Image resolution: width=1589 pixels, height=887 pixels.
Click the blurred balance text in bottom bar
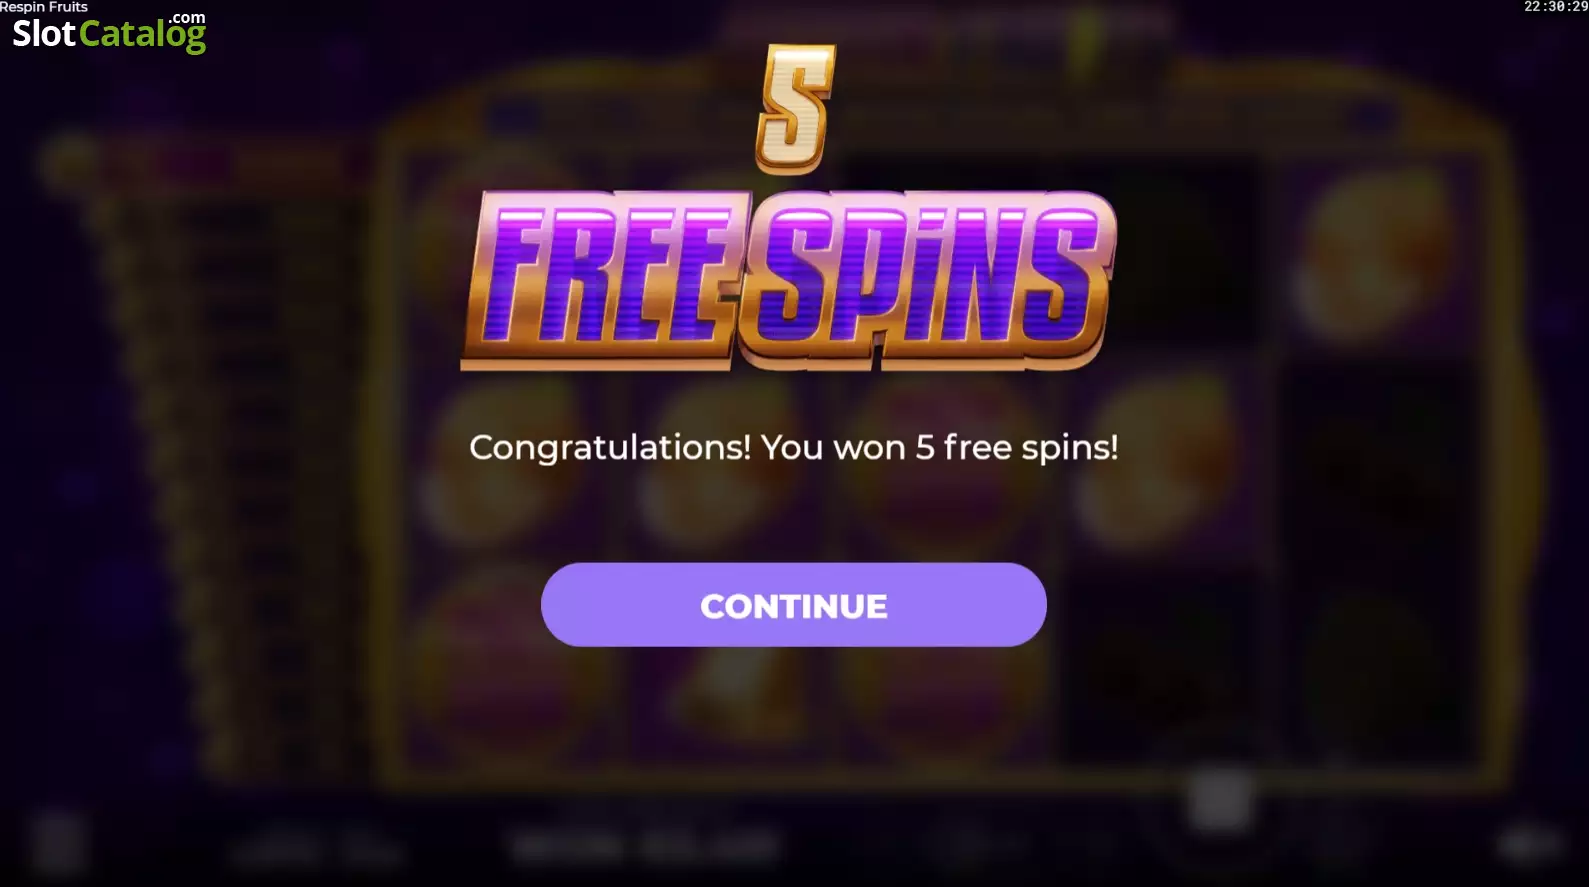coord(646,849)
